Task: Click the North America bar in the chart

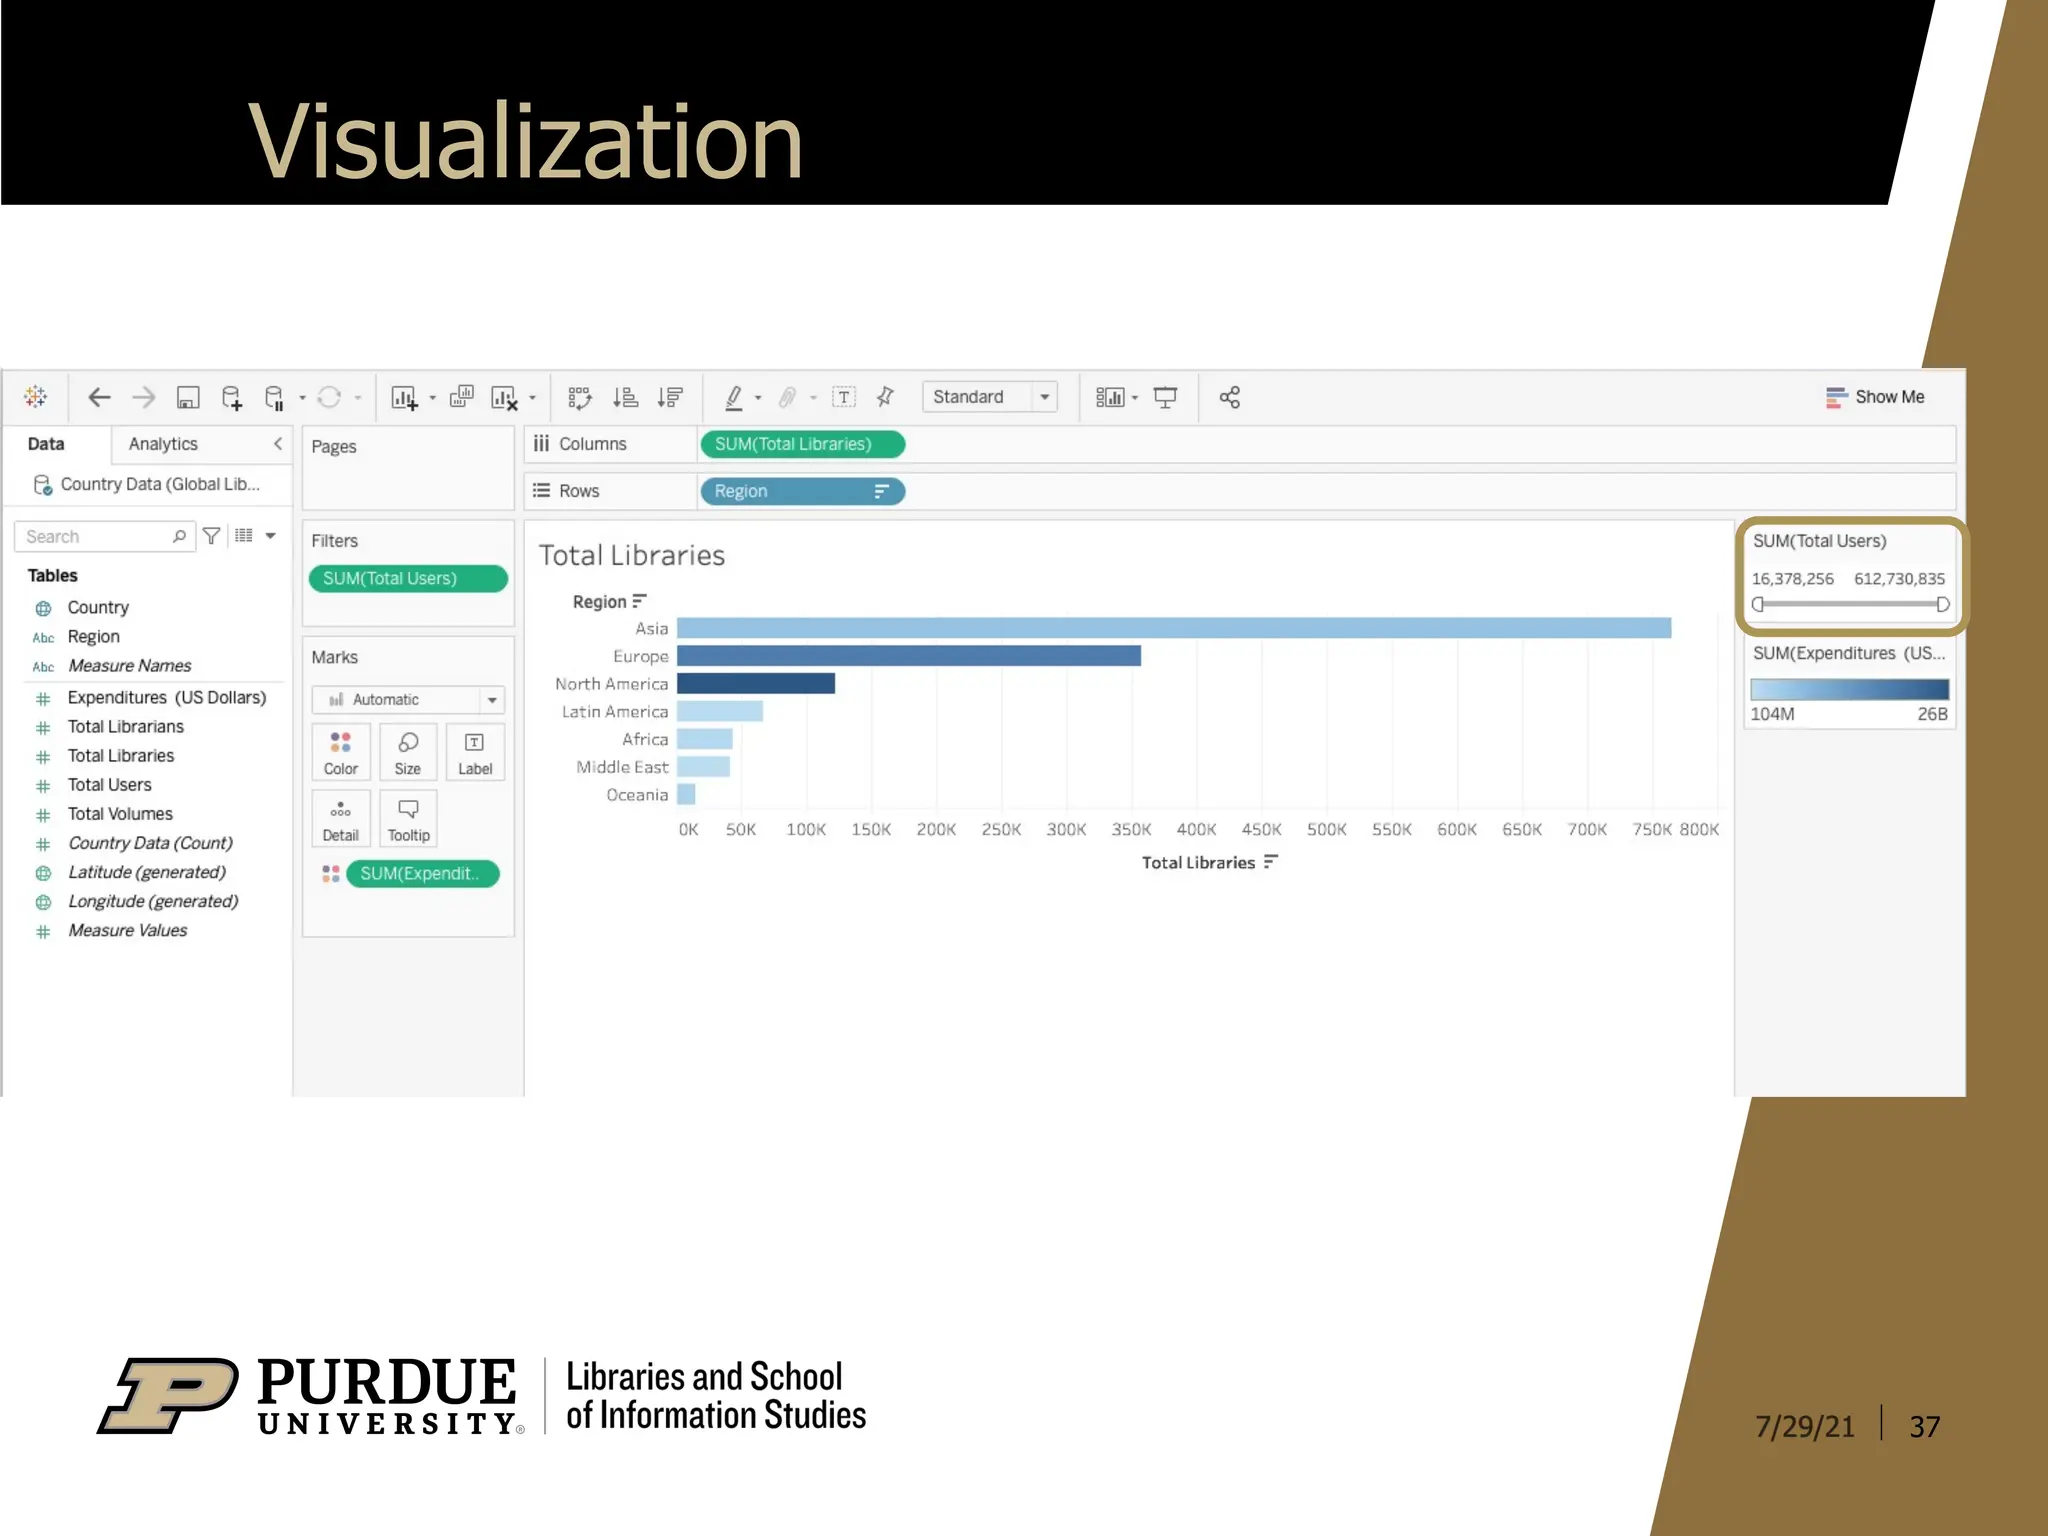Action: coord(756,683)
